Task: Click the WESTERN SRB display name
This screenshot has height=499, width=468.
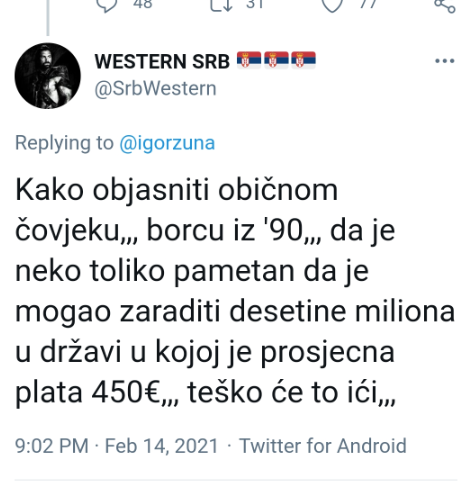Action: pyautogui.click(x=162, y=61)
